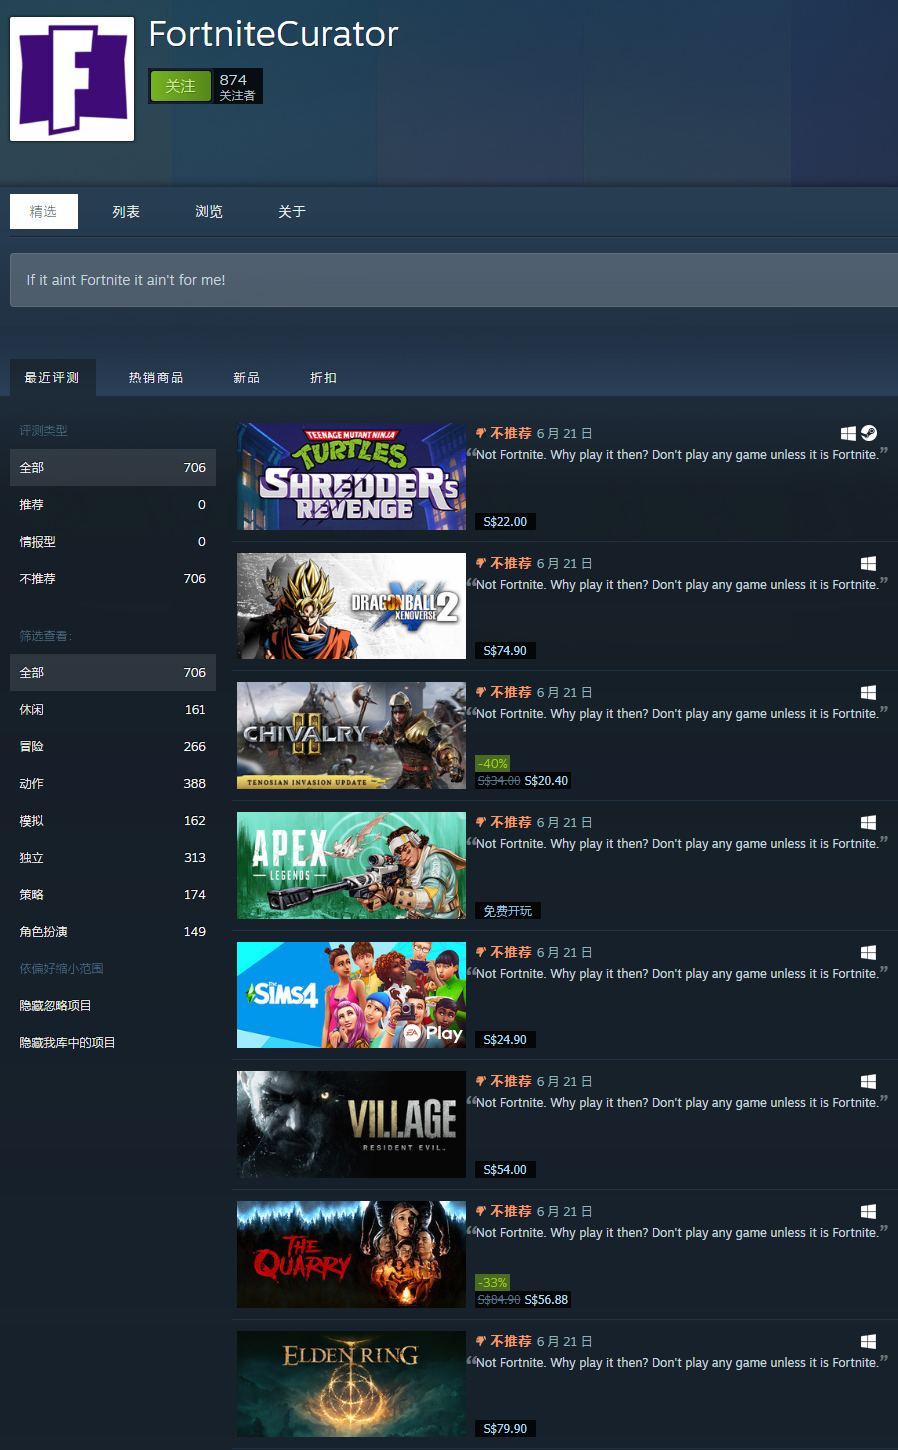Switch to the 浏览 tab
The image size is (898, 1450).
[x=209, y=211]
